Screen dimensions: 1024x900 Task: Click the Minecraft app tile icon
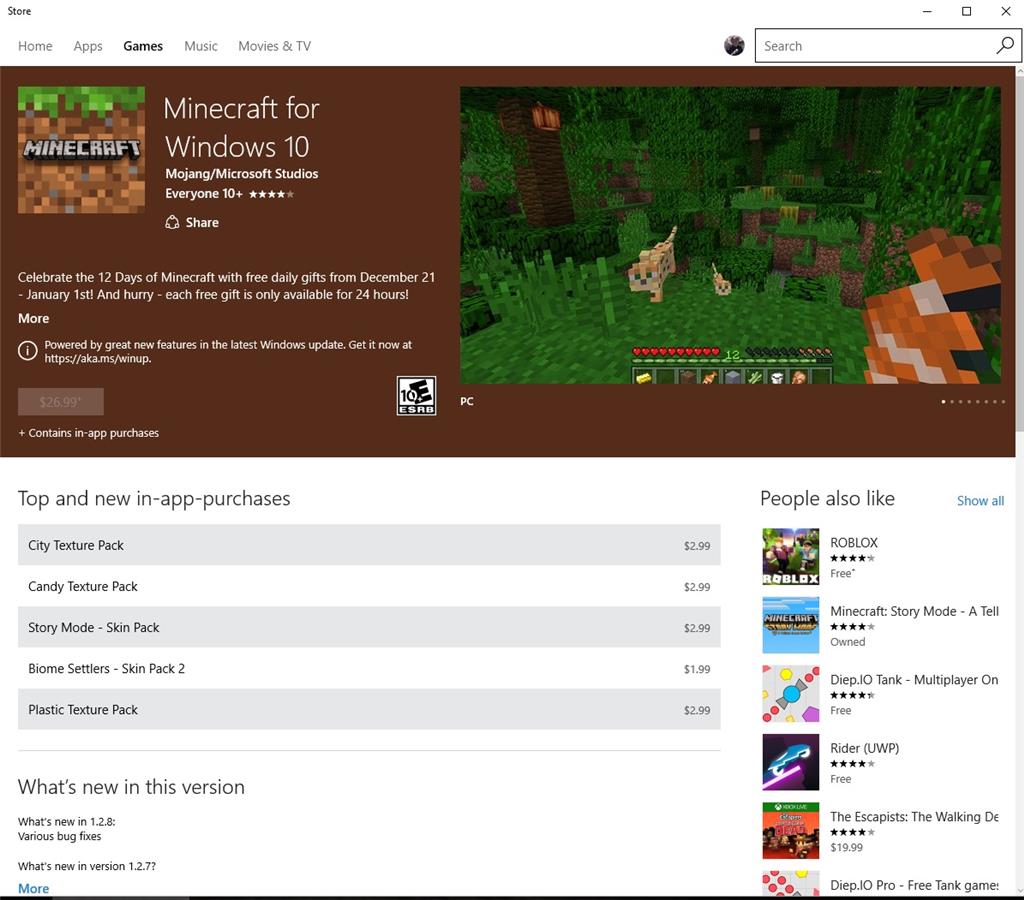82,150
